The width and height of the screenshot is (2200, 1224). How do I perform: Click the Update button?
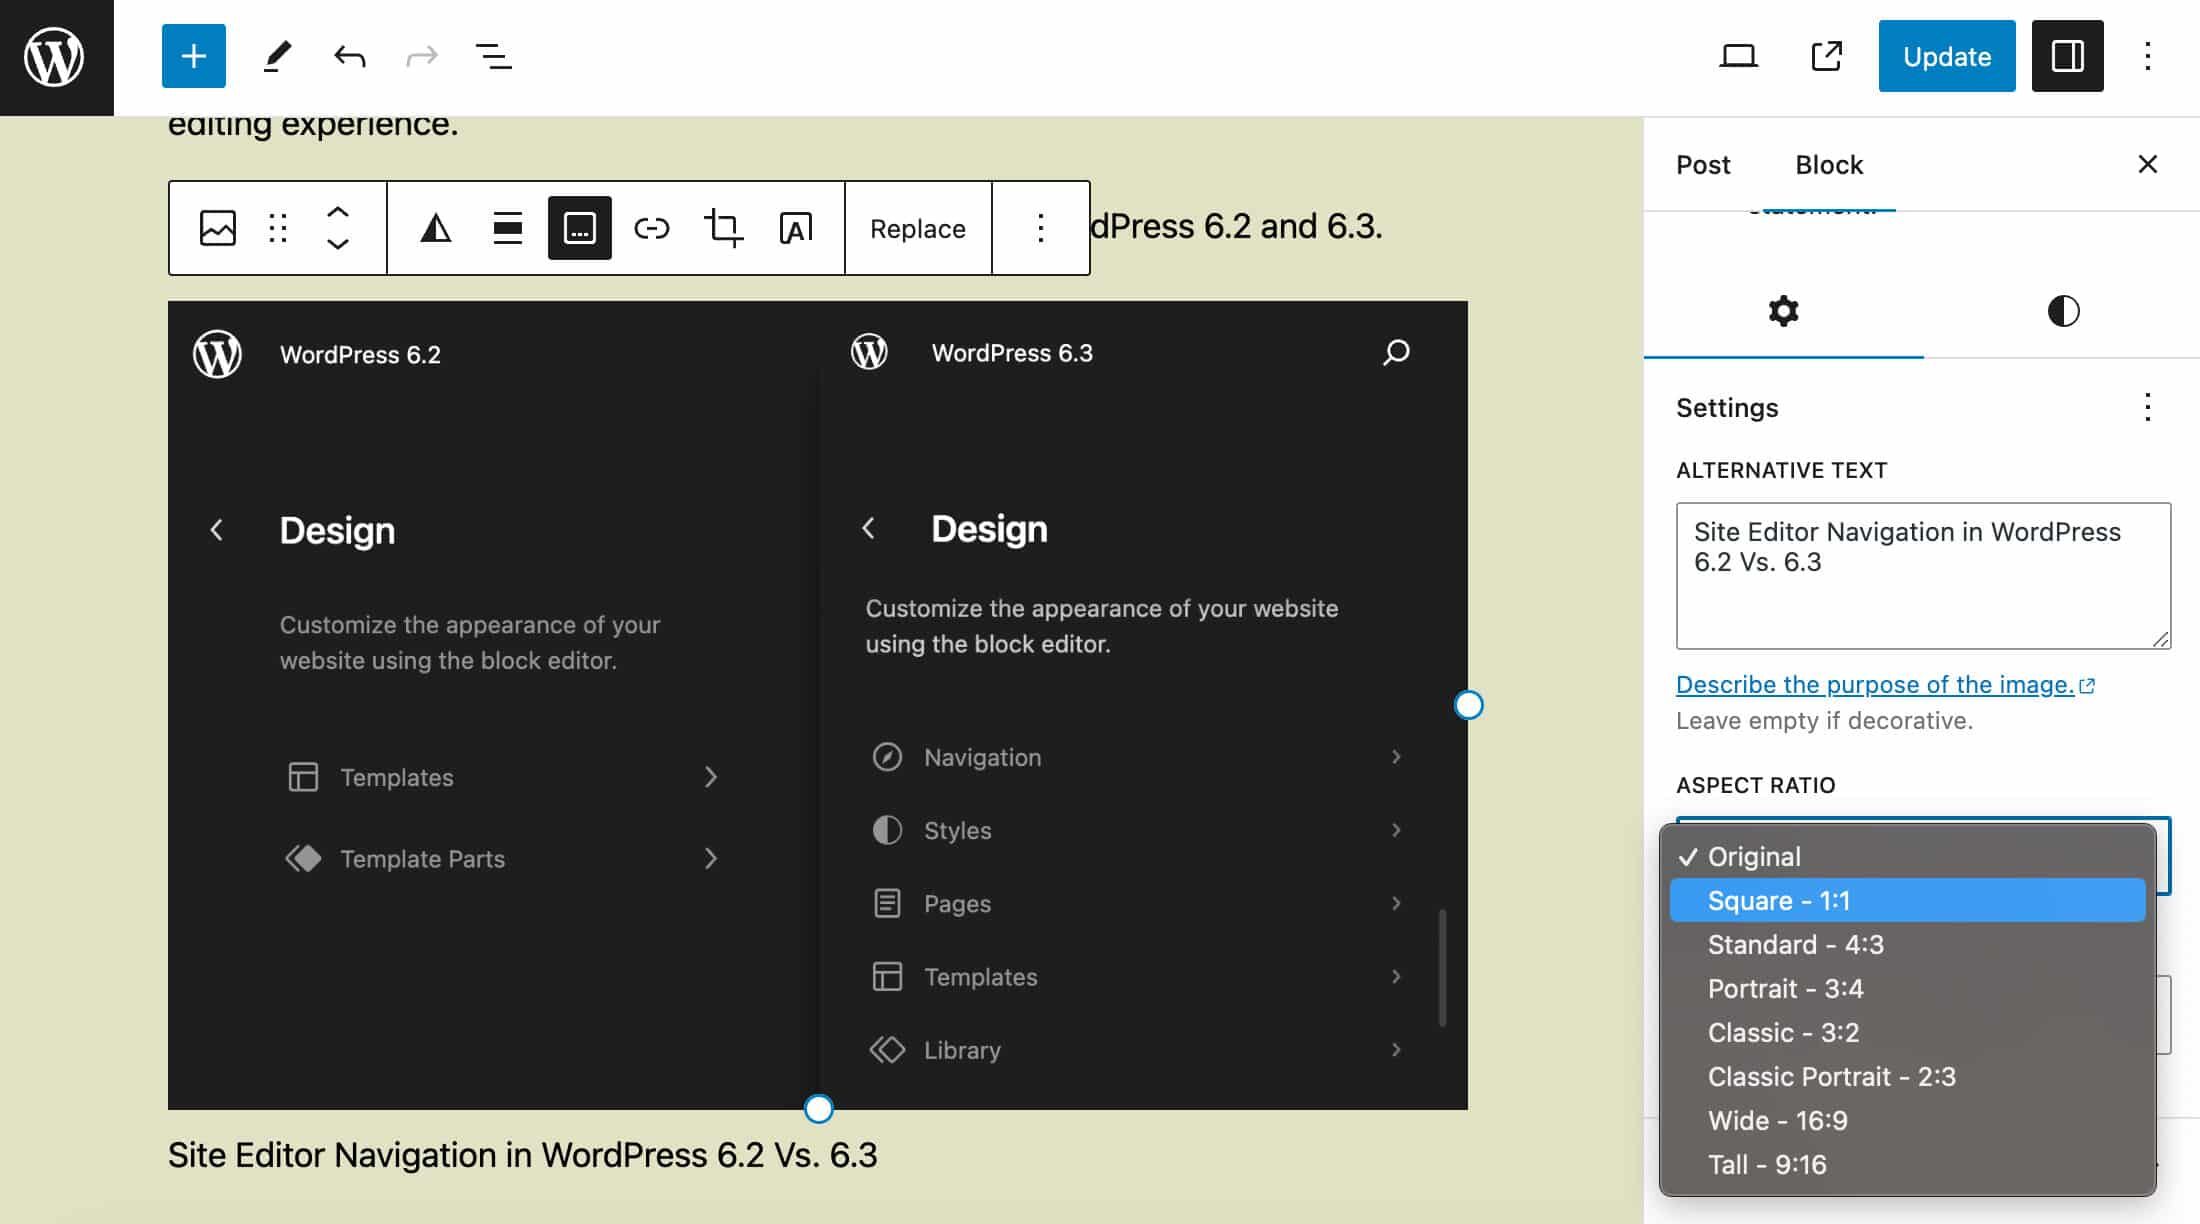click(x=1946, y=56)
